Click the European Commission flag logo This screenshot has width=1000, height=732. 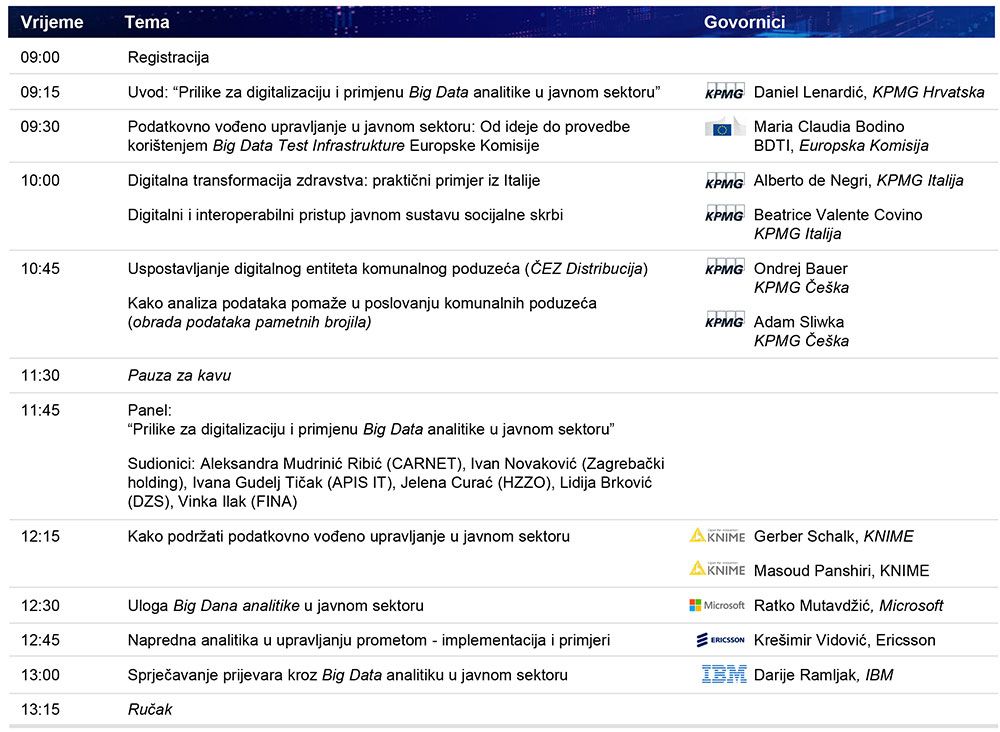(725, 128)
